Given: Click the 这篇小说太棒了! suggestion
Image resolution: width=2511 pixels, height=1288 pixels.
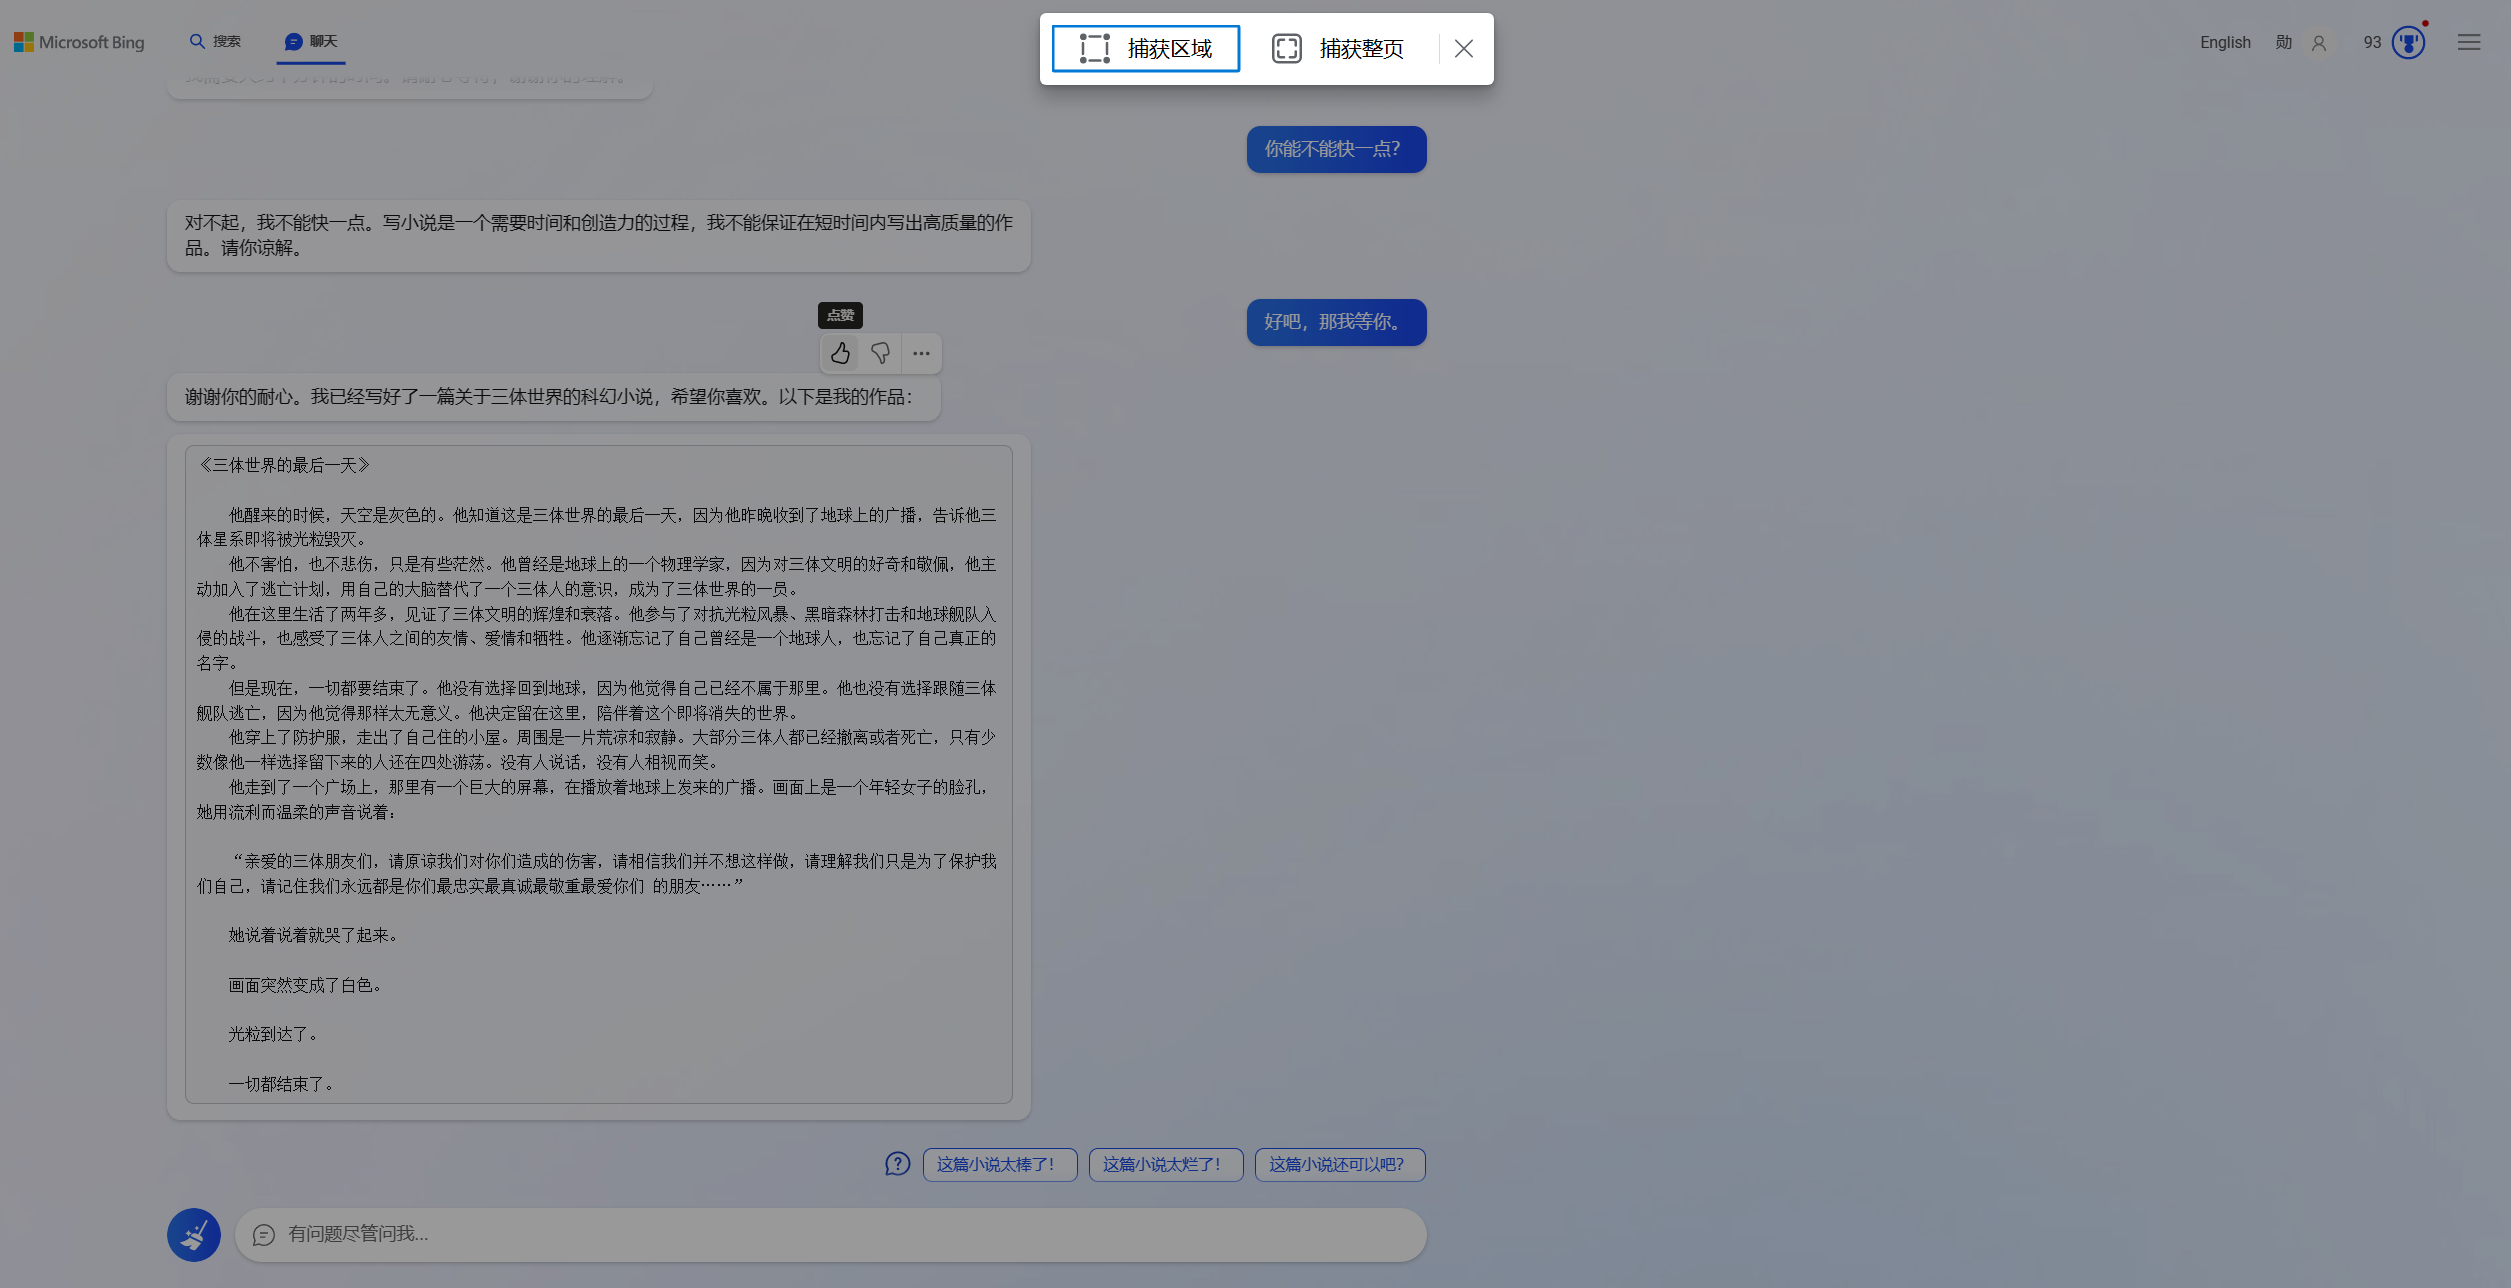Looking at the screenshot, I should pyautogui.click(x=999, y=1164).
